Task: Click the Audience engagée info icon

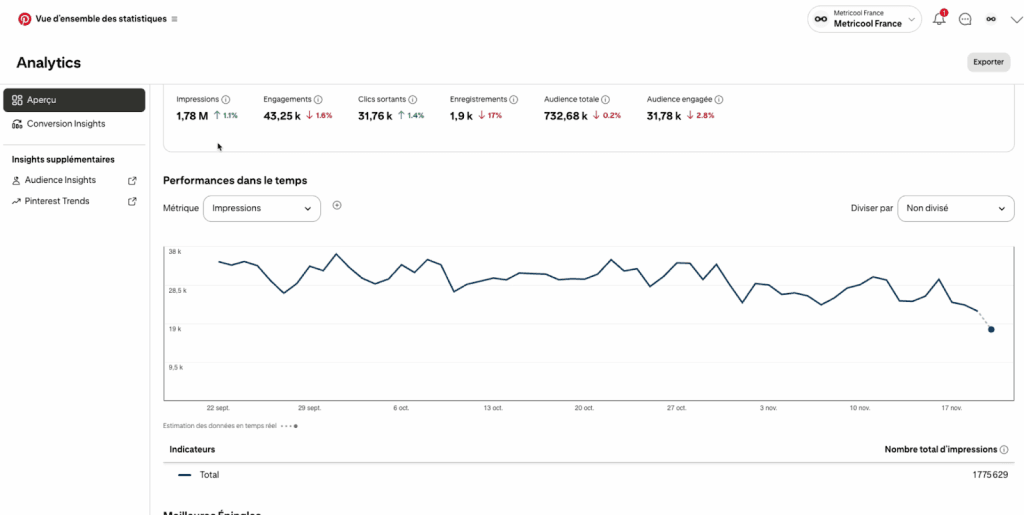Action: [719, 100]
